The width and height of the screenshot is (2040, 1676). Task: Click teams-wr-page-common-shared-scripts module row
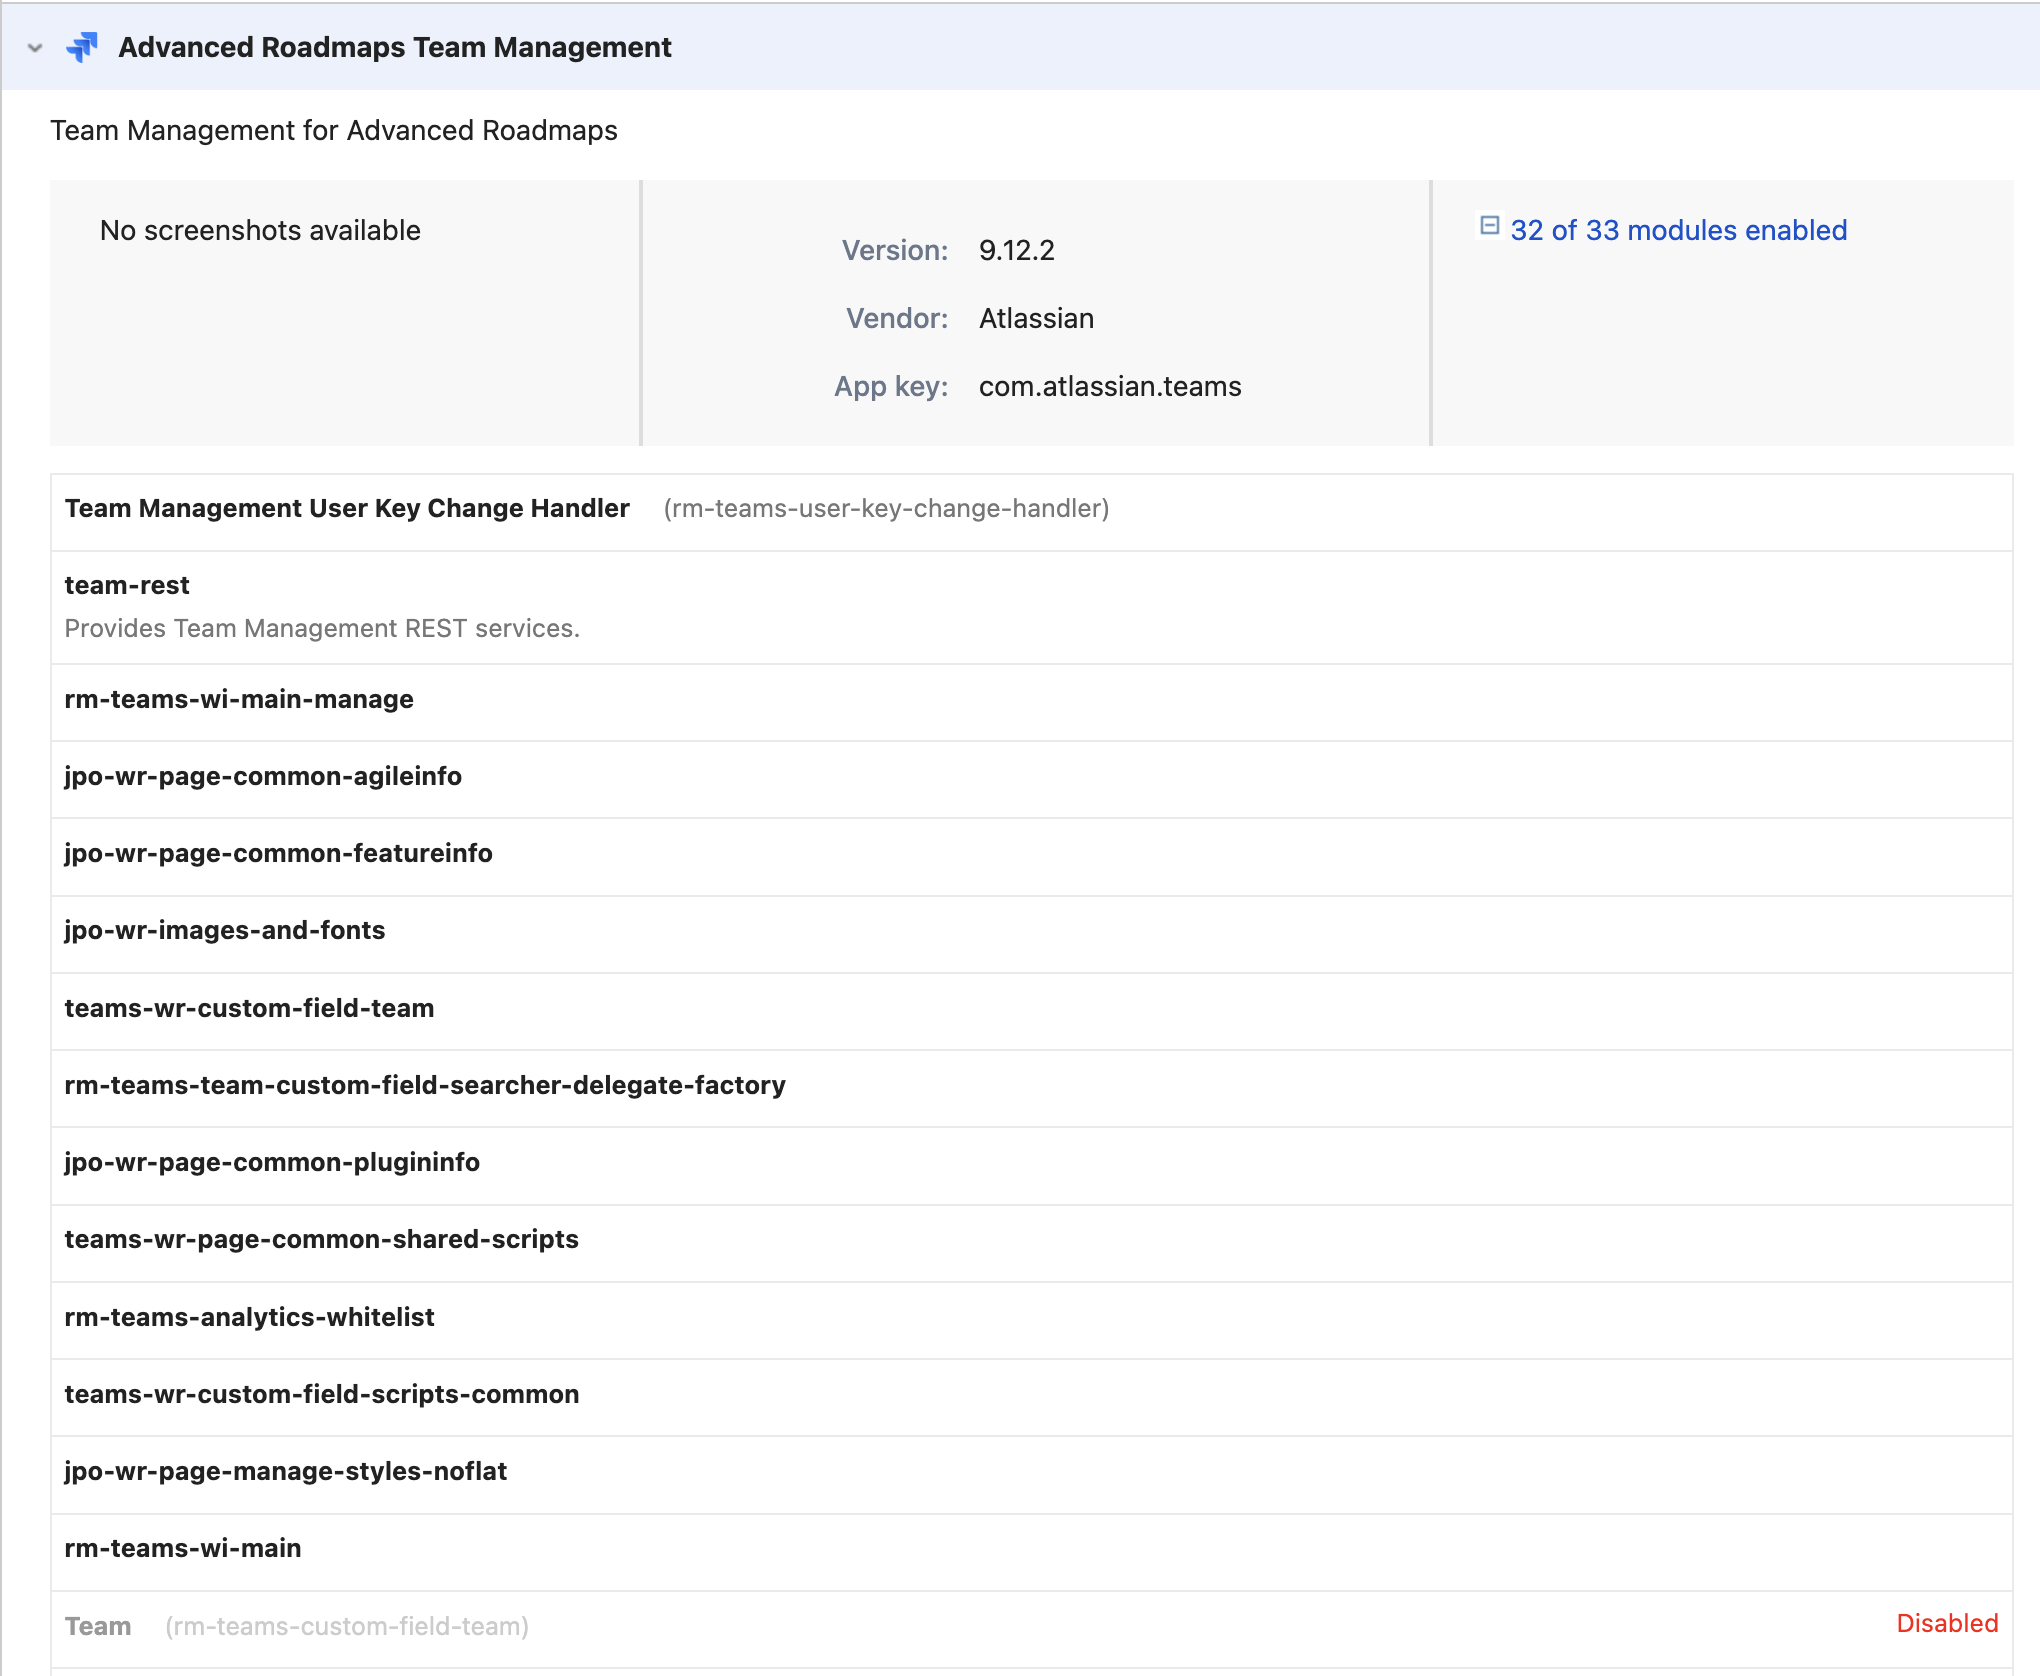pyautogui.click(x=321, y=1239)
